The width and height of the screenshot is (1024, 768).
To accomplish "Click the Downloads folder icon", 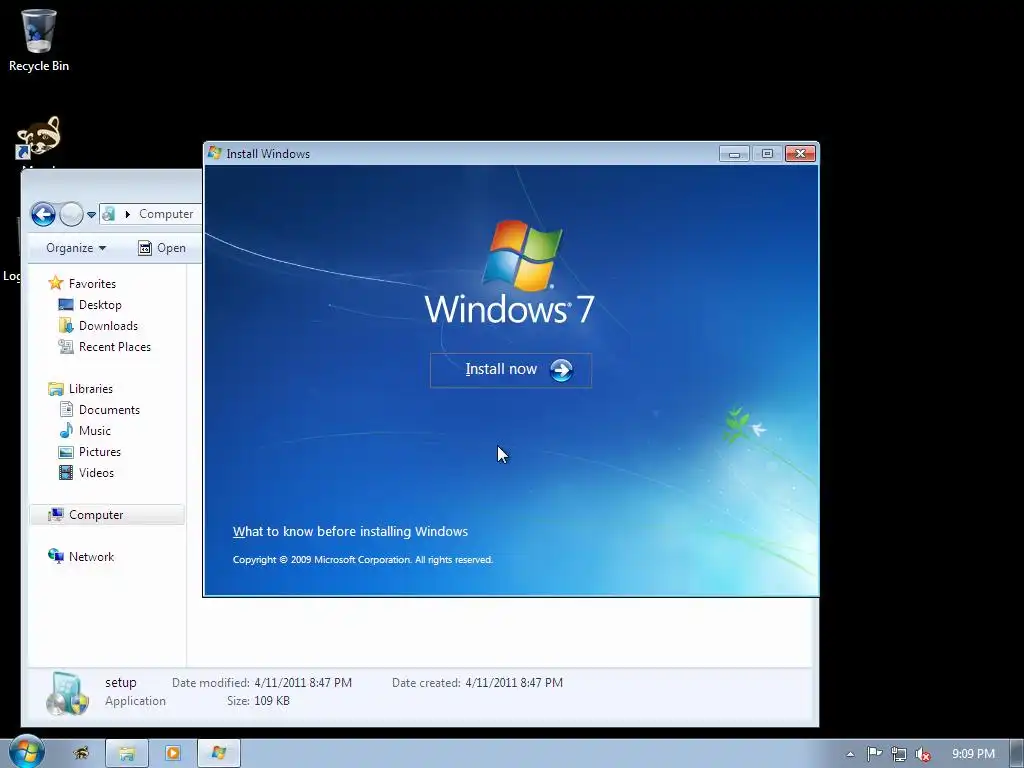I will (x=66, y=325).
